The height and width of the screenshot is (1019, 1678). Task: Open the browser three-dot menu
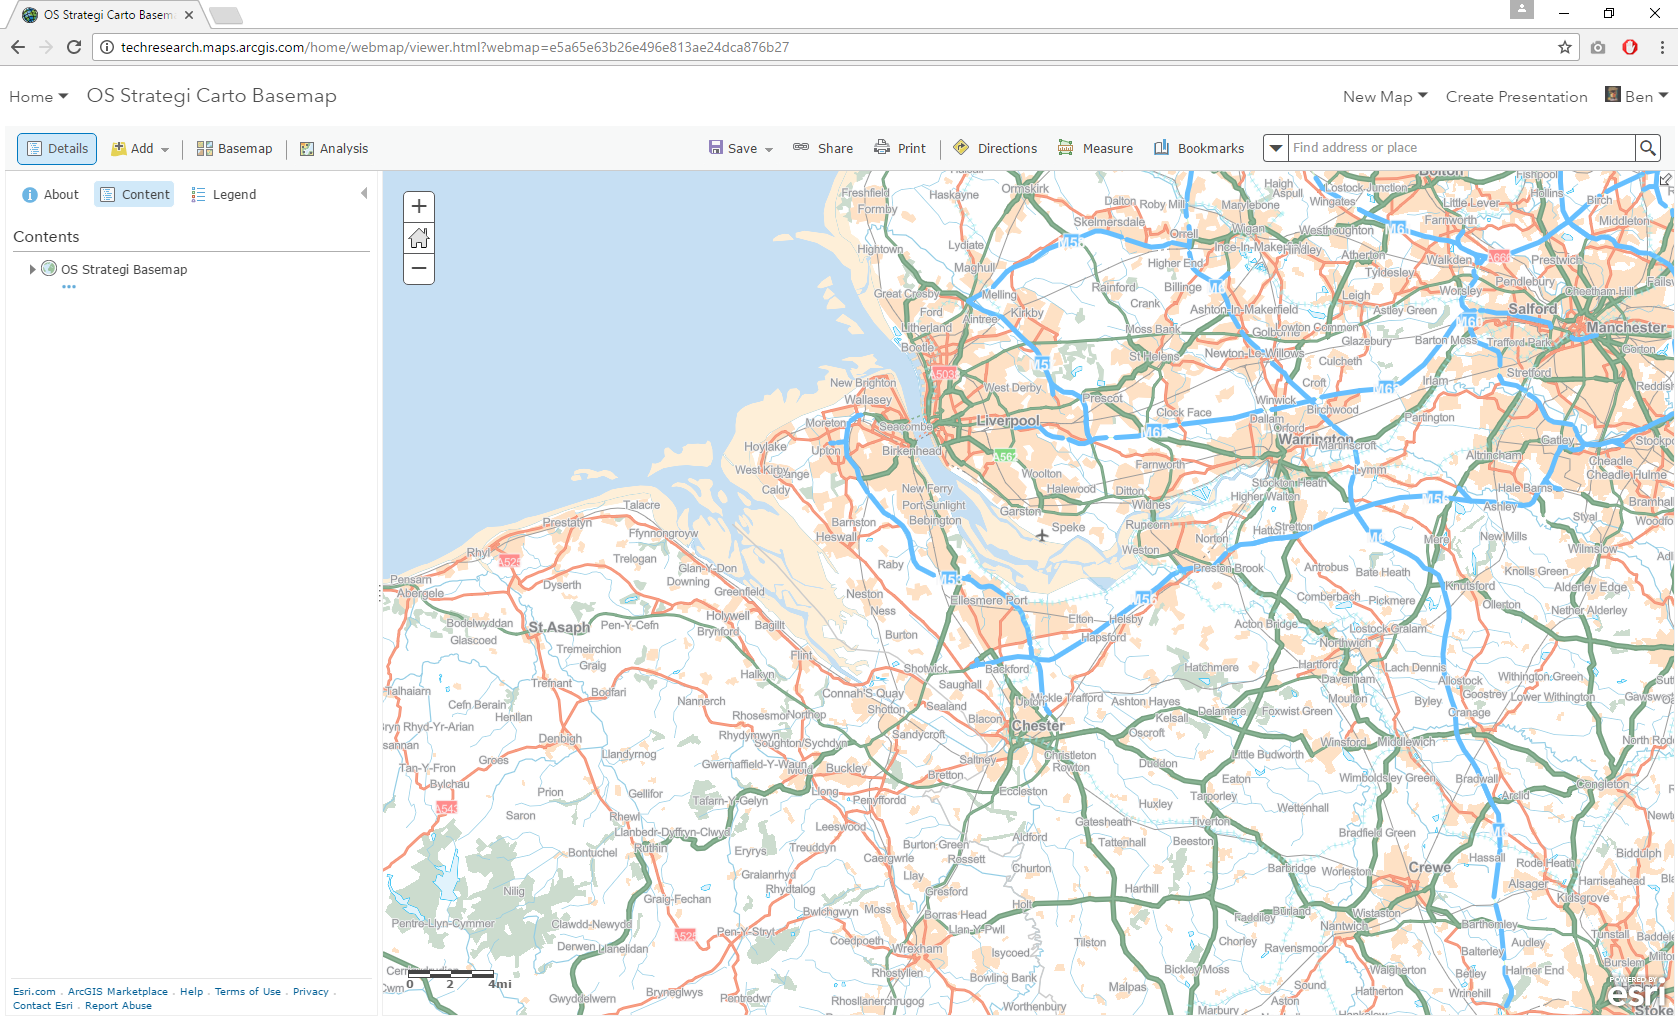coord(1662,47)
